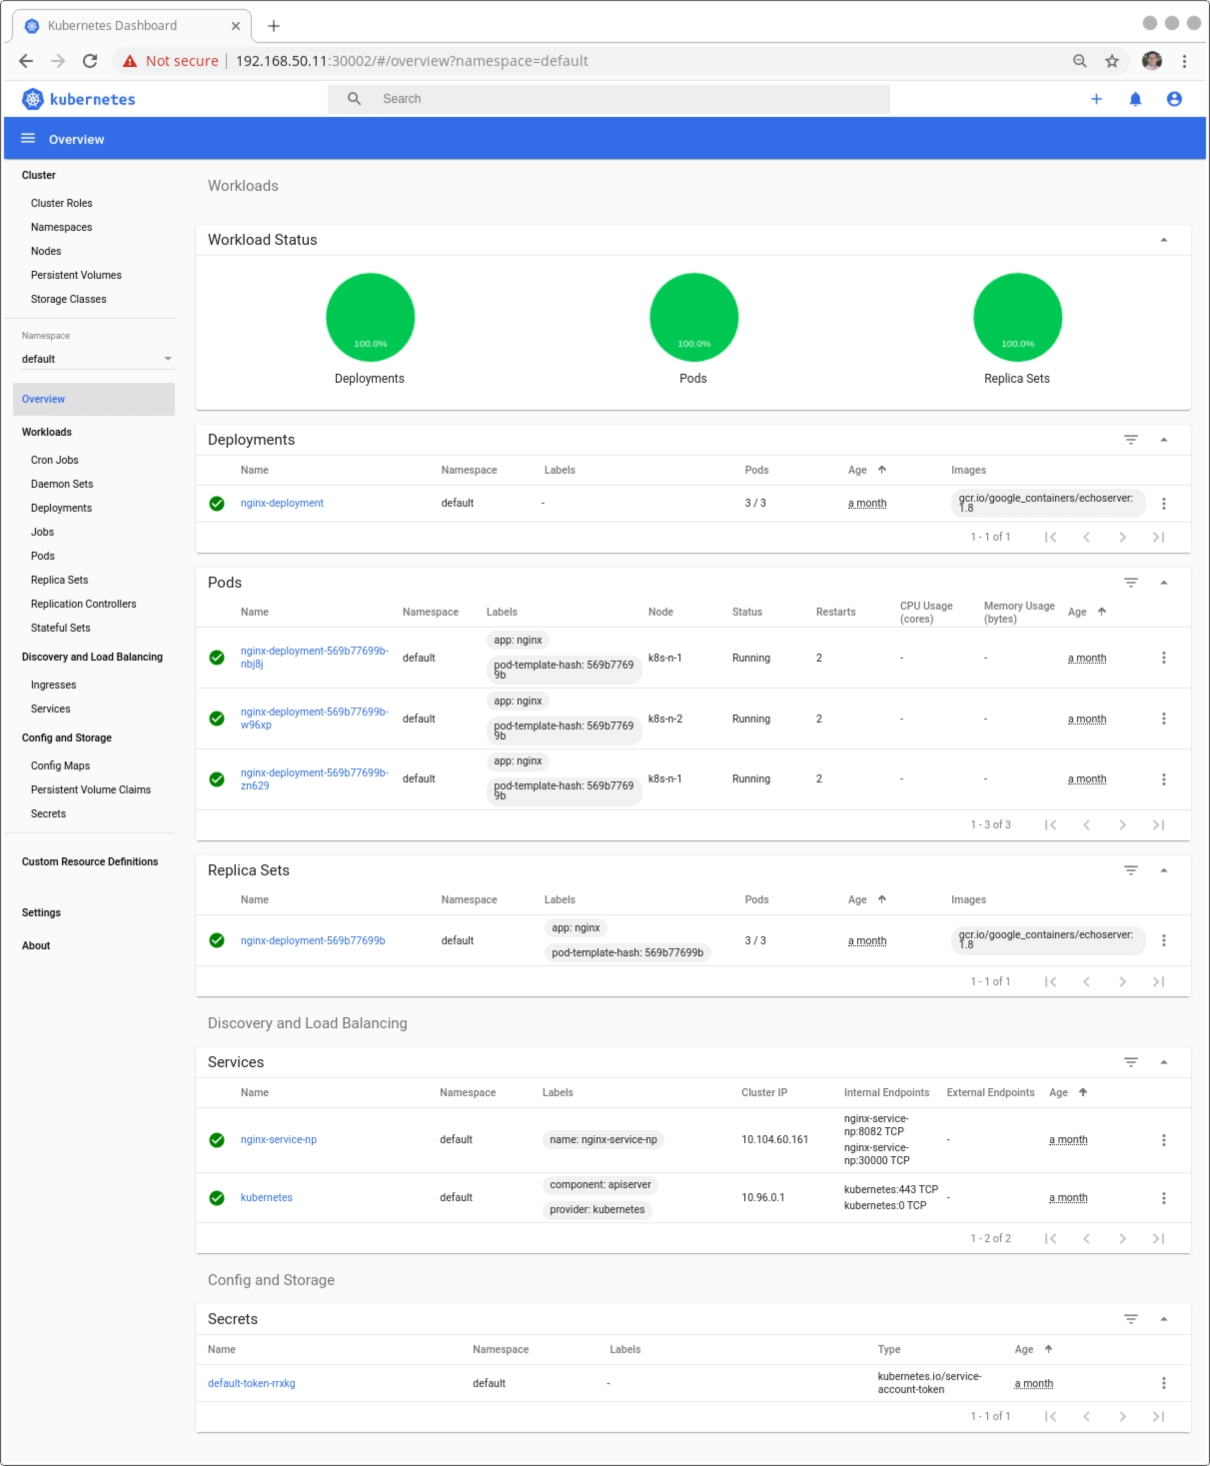Collapse the Secrets panel
This screenshot has height=1466, width=1210.
(1164, 1318)
